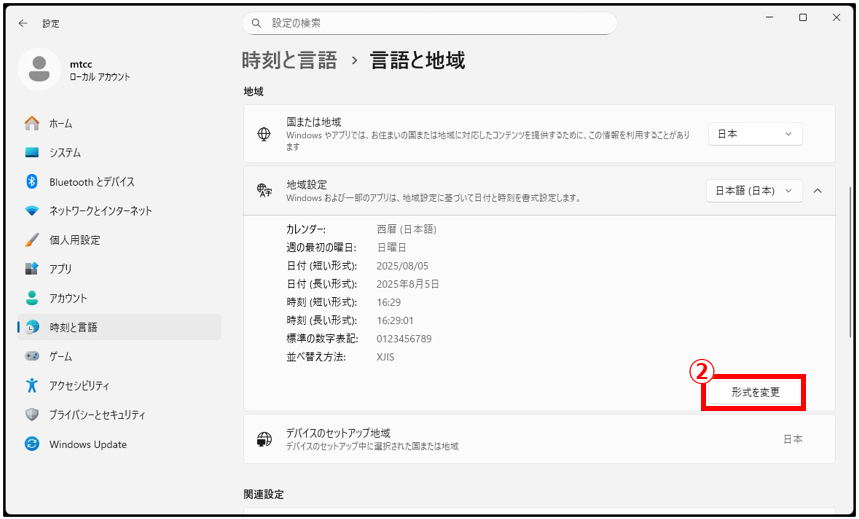Click the 設定の検索 search field

pos(430,24)
